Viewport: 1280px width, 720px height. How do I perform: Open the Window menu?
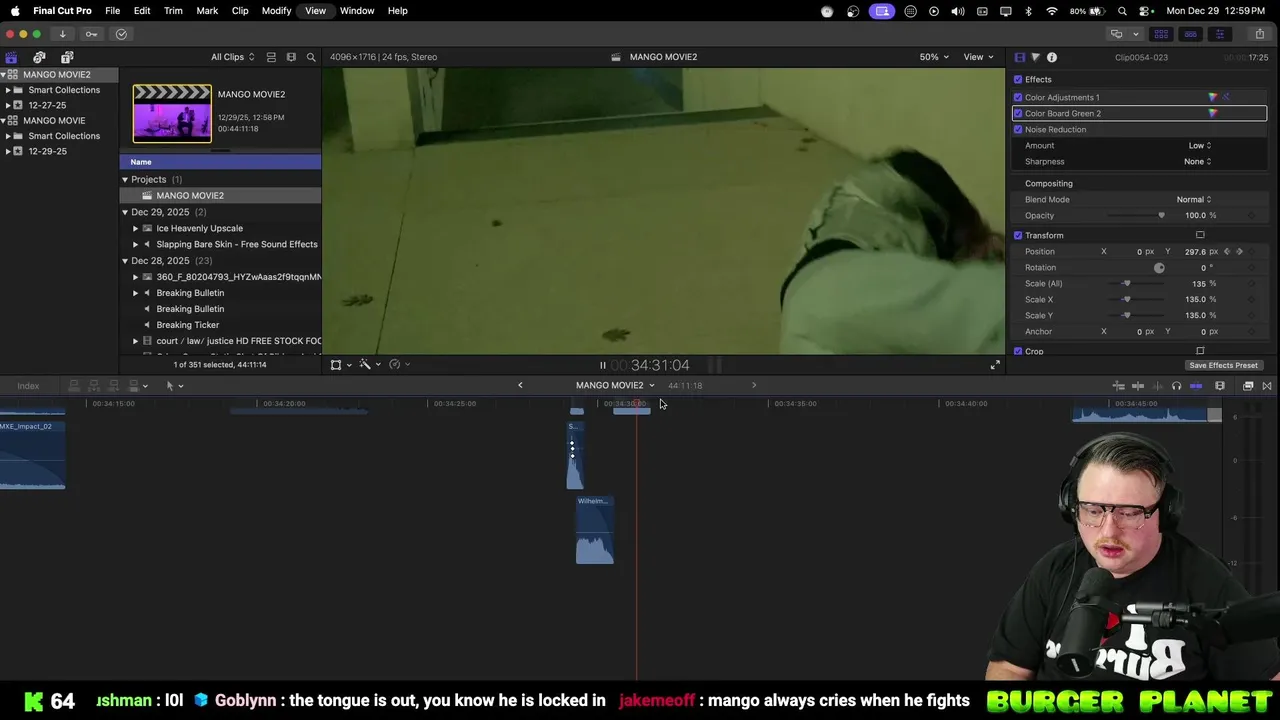point(357,10)
